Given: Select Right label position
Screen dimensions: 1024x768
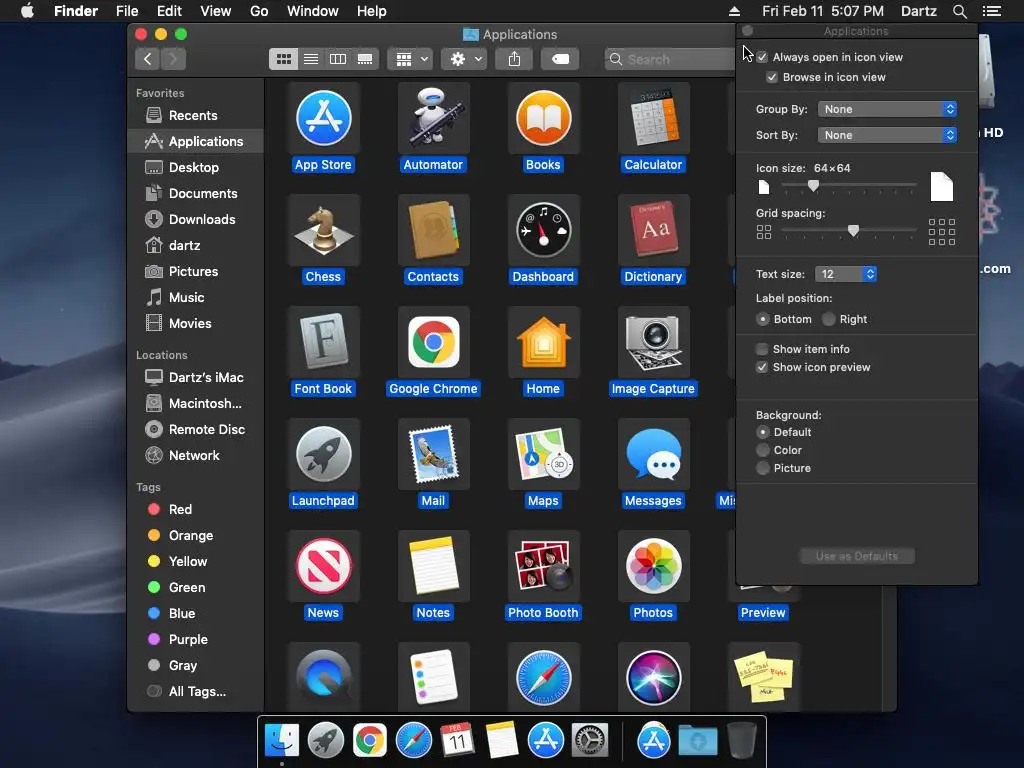Looking at the screenshot, I should coord(829,319).
